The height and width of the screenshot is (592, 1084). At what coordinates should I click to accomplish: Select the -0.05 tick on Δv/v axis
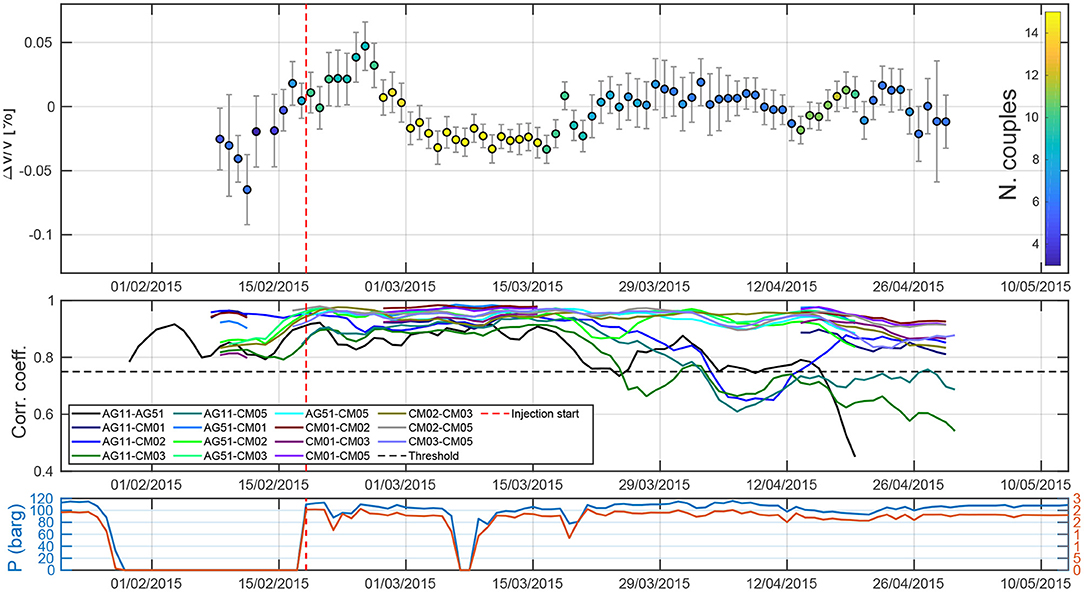(x=38, y=171)
